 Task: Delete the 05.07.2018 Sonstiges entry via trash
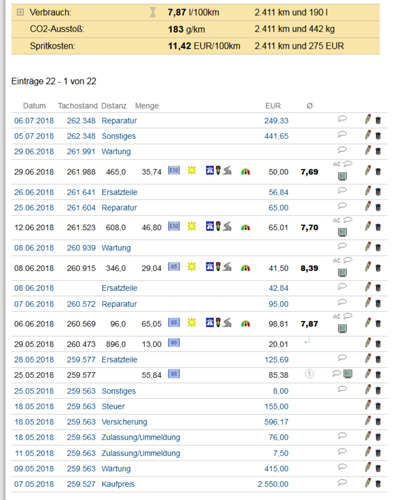coord(378,136)
